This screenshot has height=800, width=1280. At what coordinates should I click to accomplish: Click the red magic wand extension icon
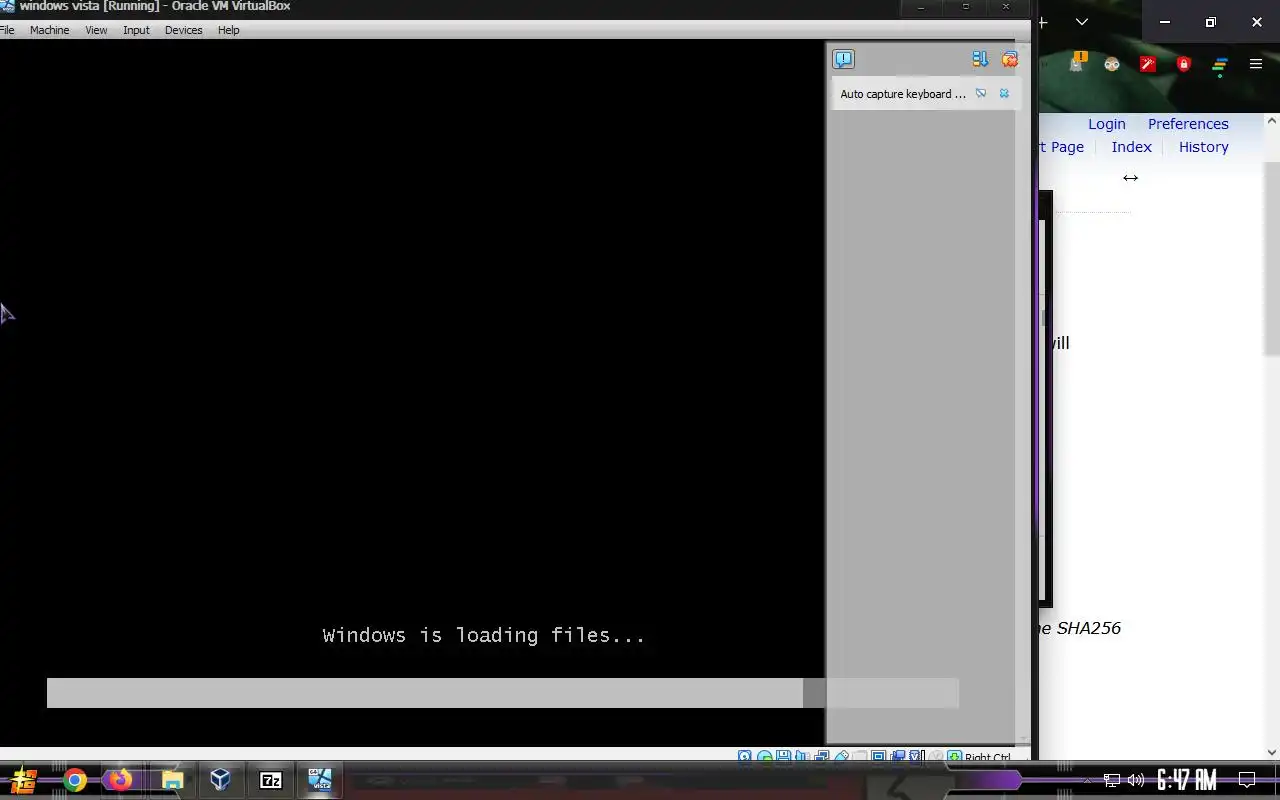point(1148,64)
